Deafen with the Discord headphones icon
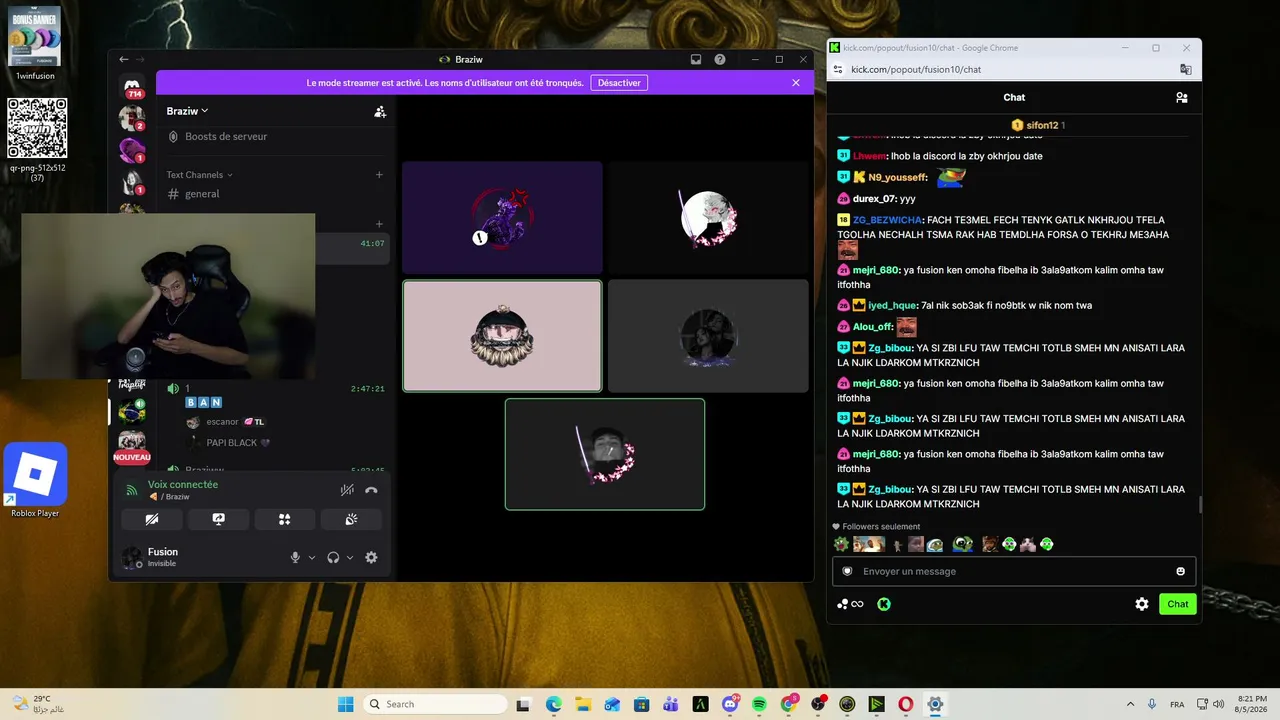Image resolution: width=1280 pixels, height=720 pixels. [x=333, y=557]
